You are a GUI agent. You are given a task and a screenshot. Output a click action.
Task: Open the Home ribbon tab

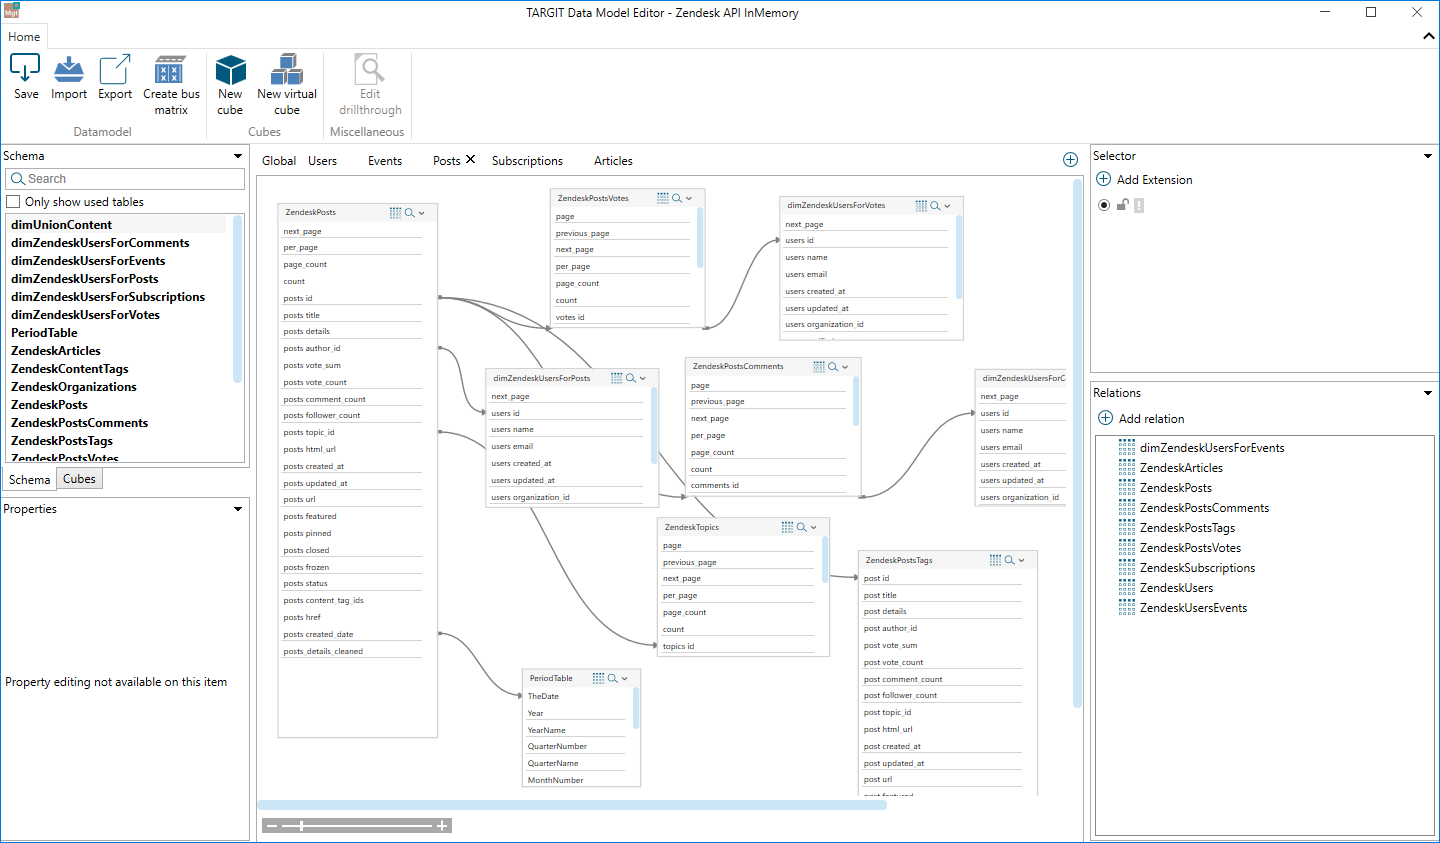pyautogui.click(x=24, y=37)
